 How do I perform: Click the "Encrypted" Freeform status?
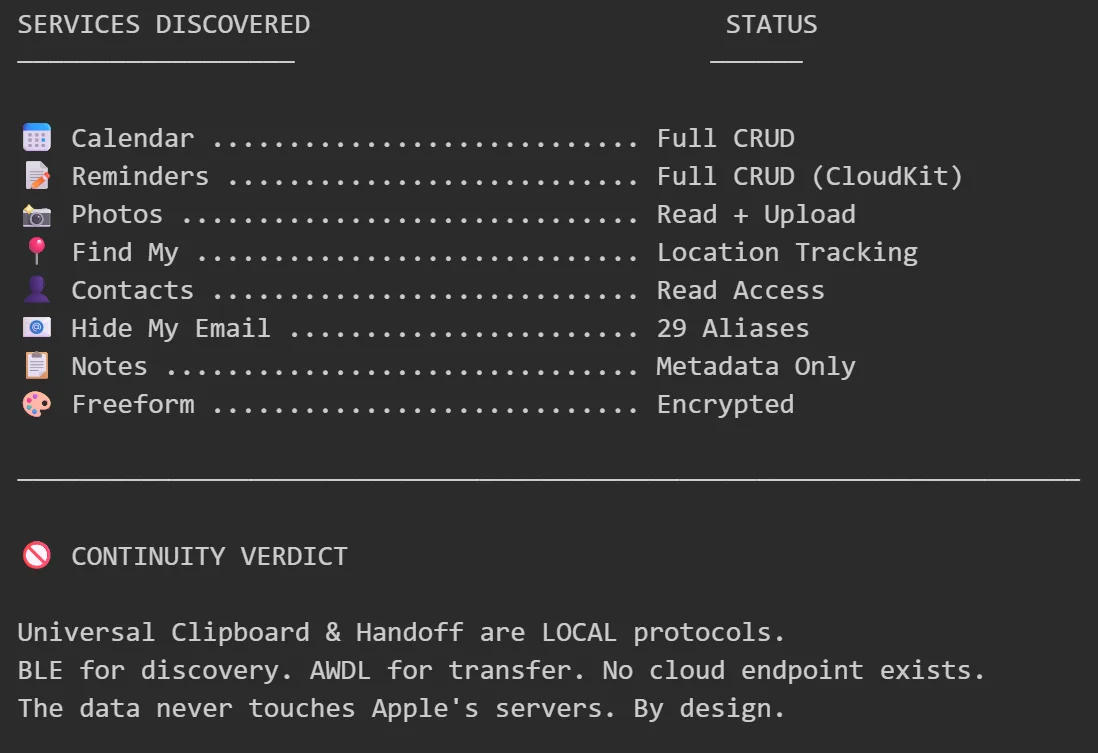725,405
